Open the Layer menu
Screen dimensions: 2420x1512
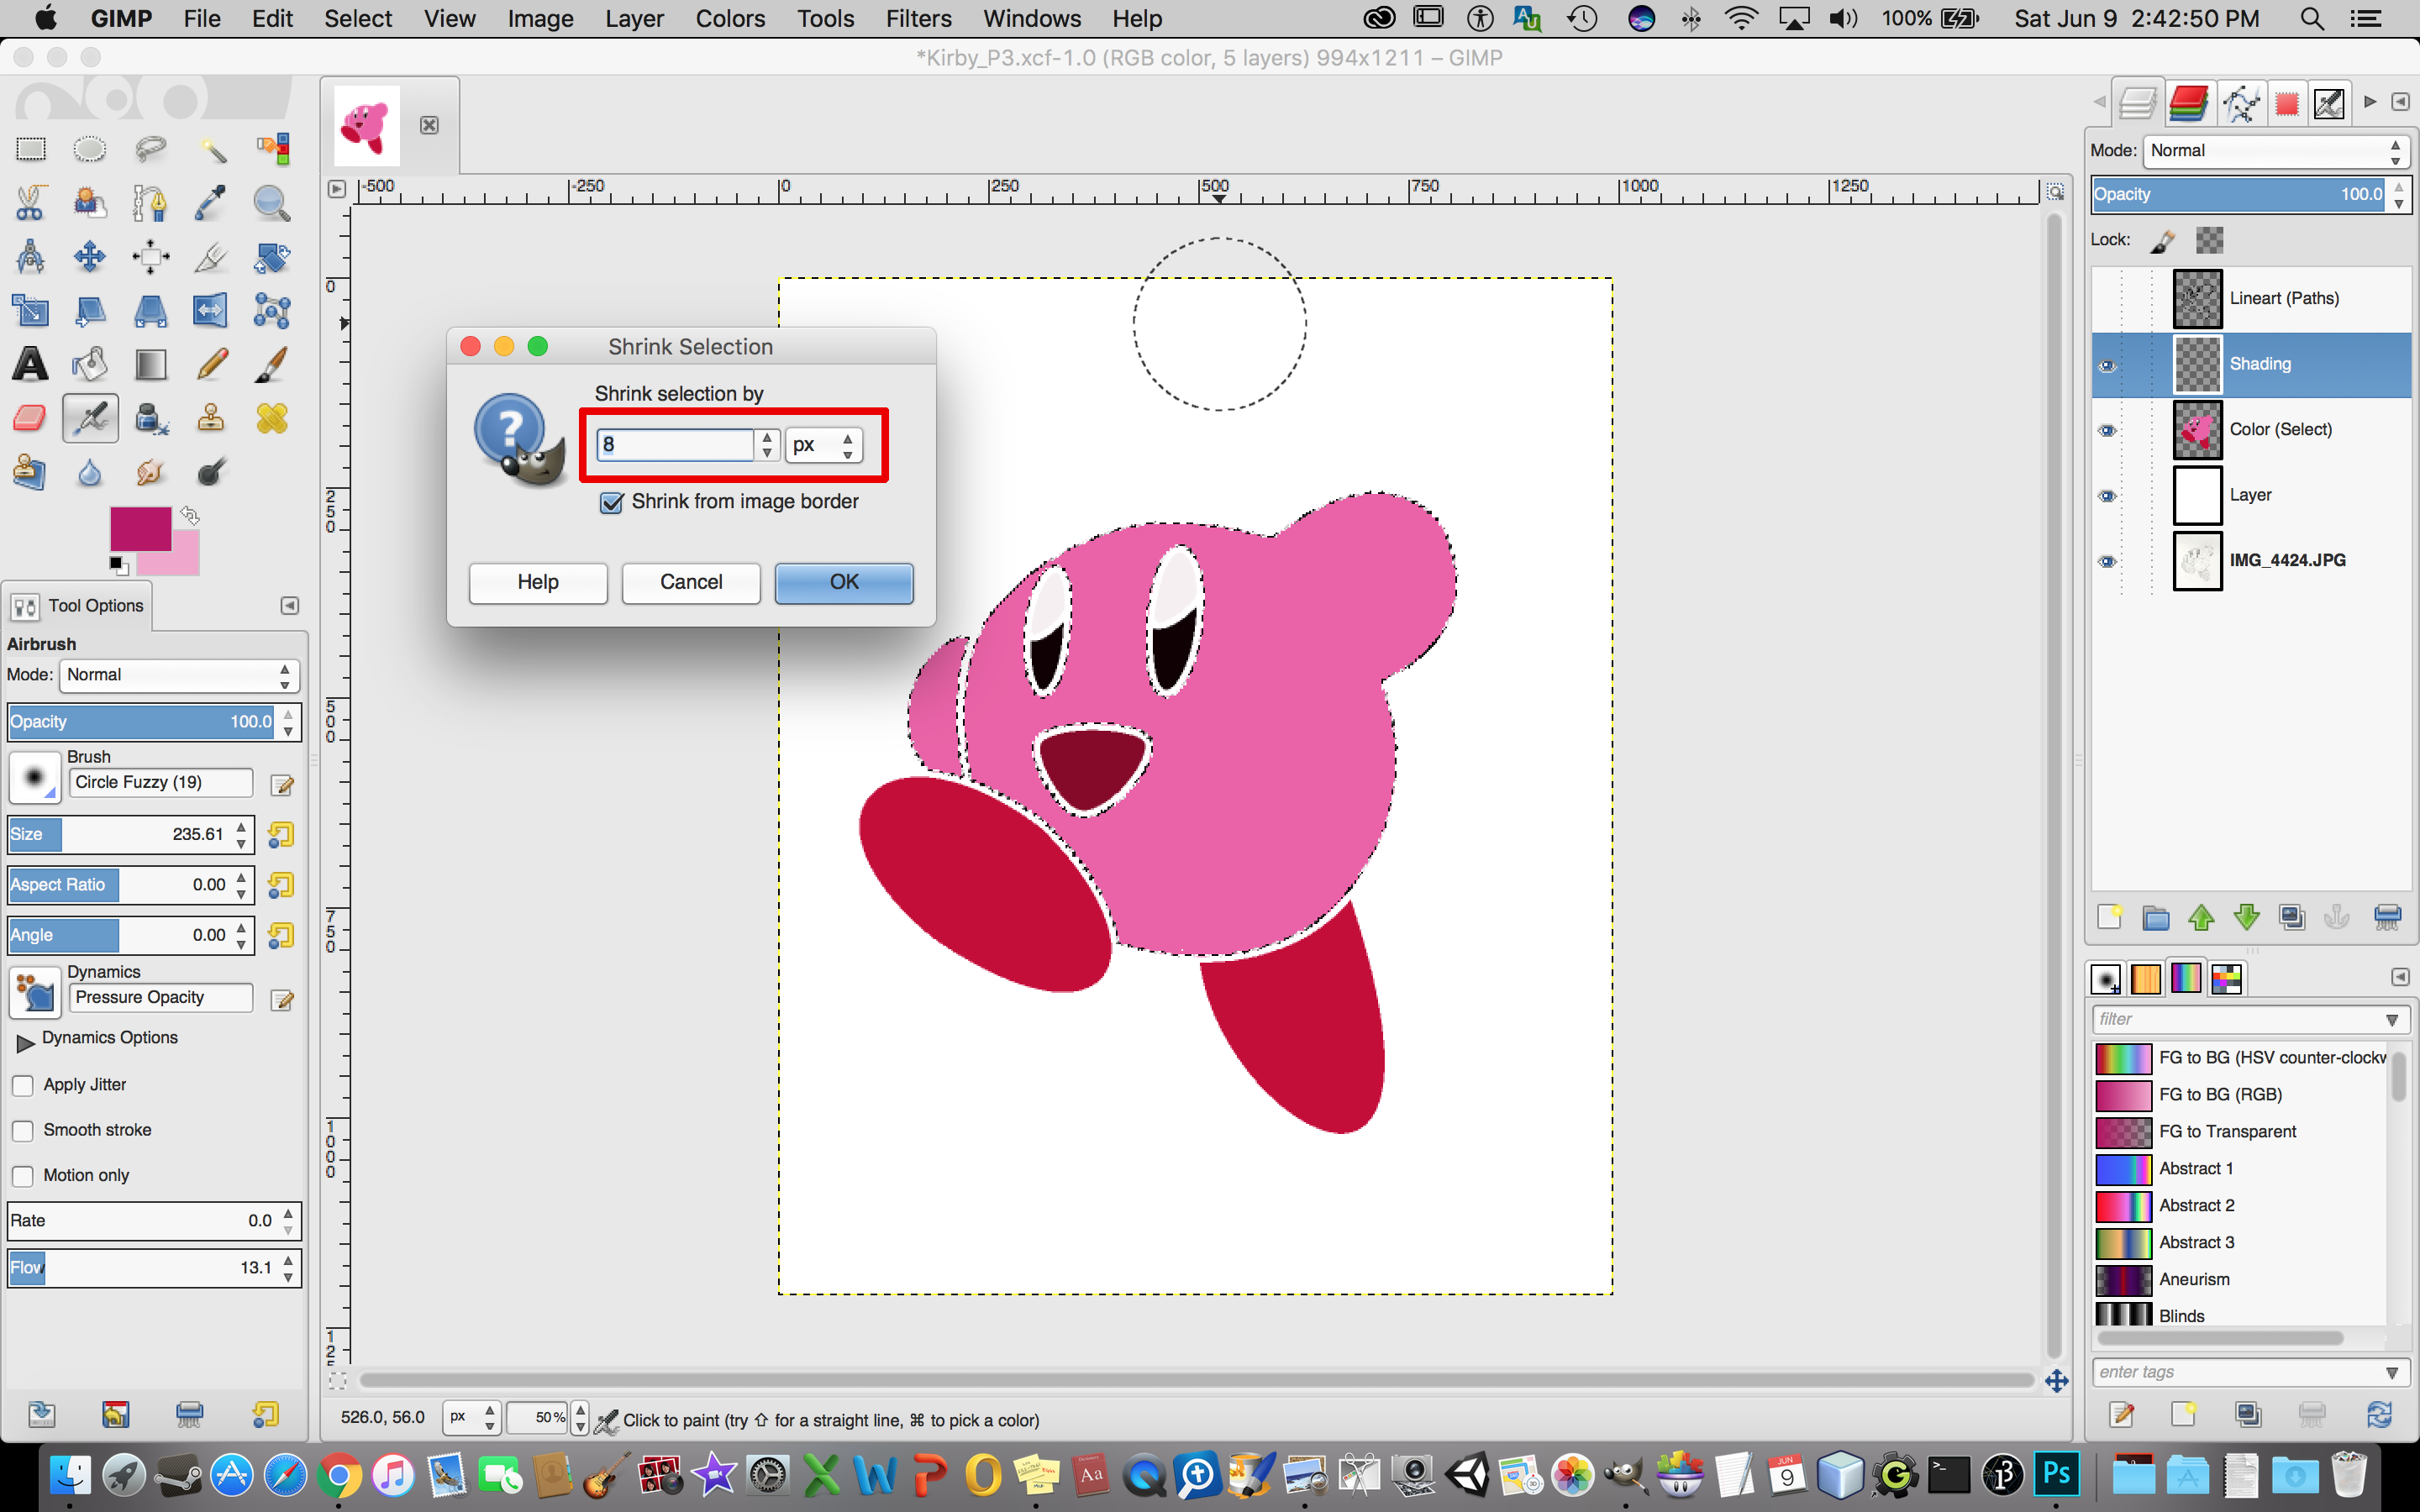[634, 19]
